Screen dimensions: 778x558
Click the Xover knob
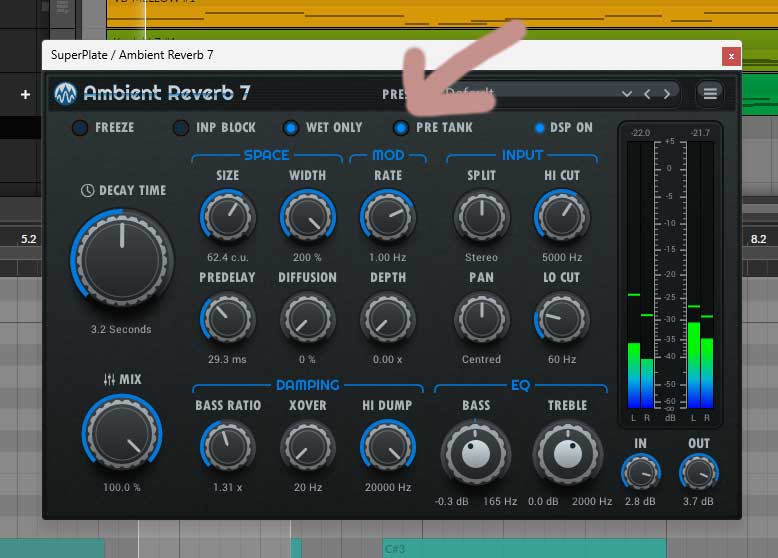click(x=308, y=447)
